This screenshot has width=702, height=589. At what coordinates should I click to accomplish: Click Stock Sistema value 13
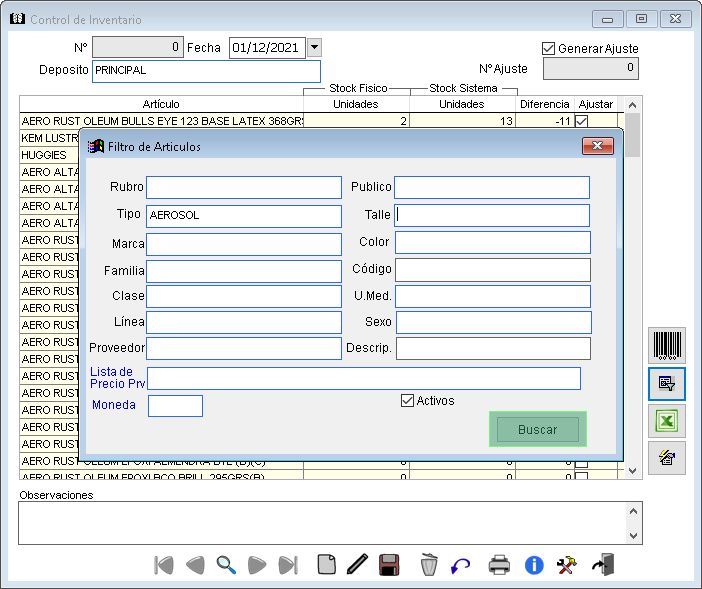coord(462,121)
